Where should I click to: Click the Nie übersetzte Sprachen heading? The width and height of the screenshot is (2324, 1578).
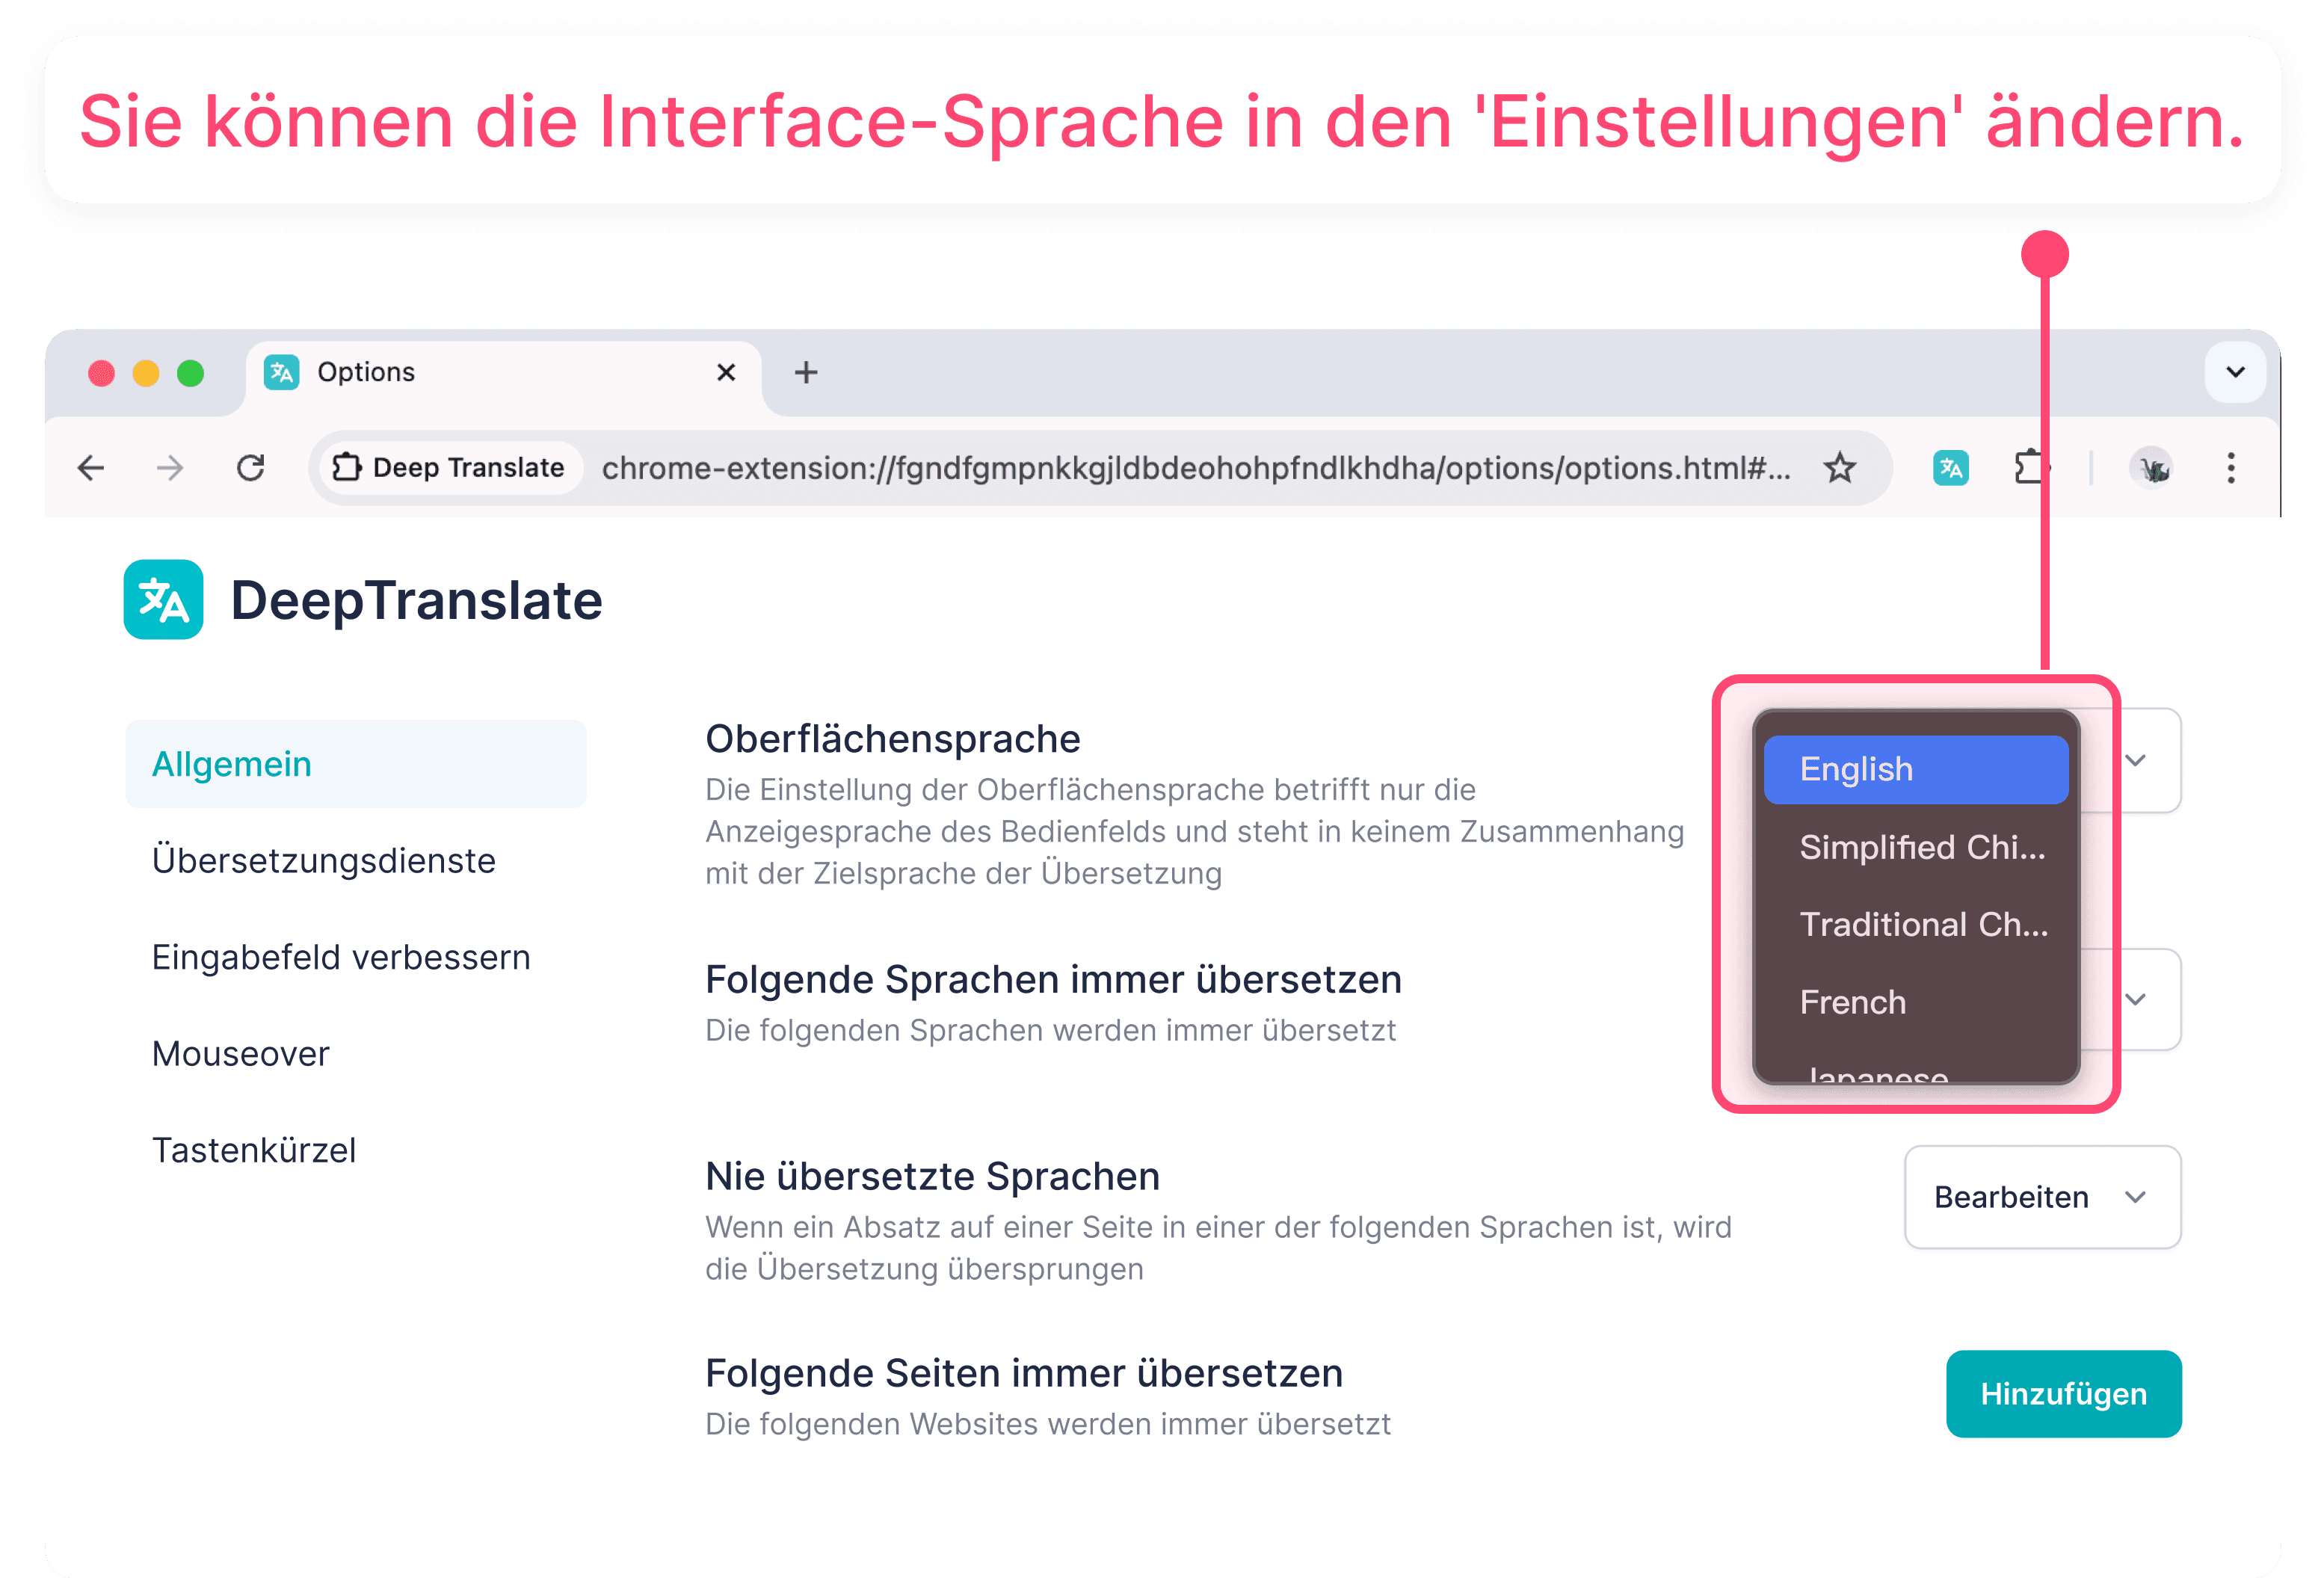tap(932, 1177)
